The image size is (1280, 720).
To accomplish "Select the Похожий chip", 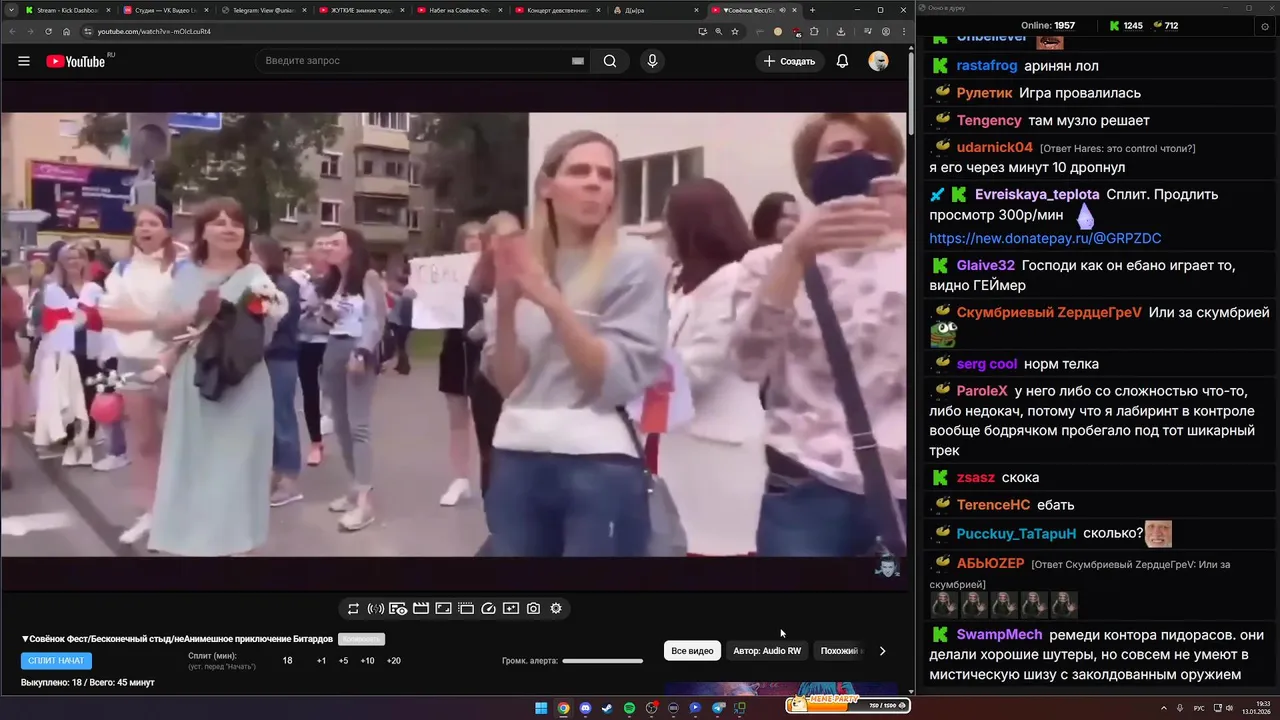I will [x=838, y=651].
